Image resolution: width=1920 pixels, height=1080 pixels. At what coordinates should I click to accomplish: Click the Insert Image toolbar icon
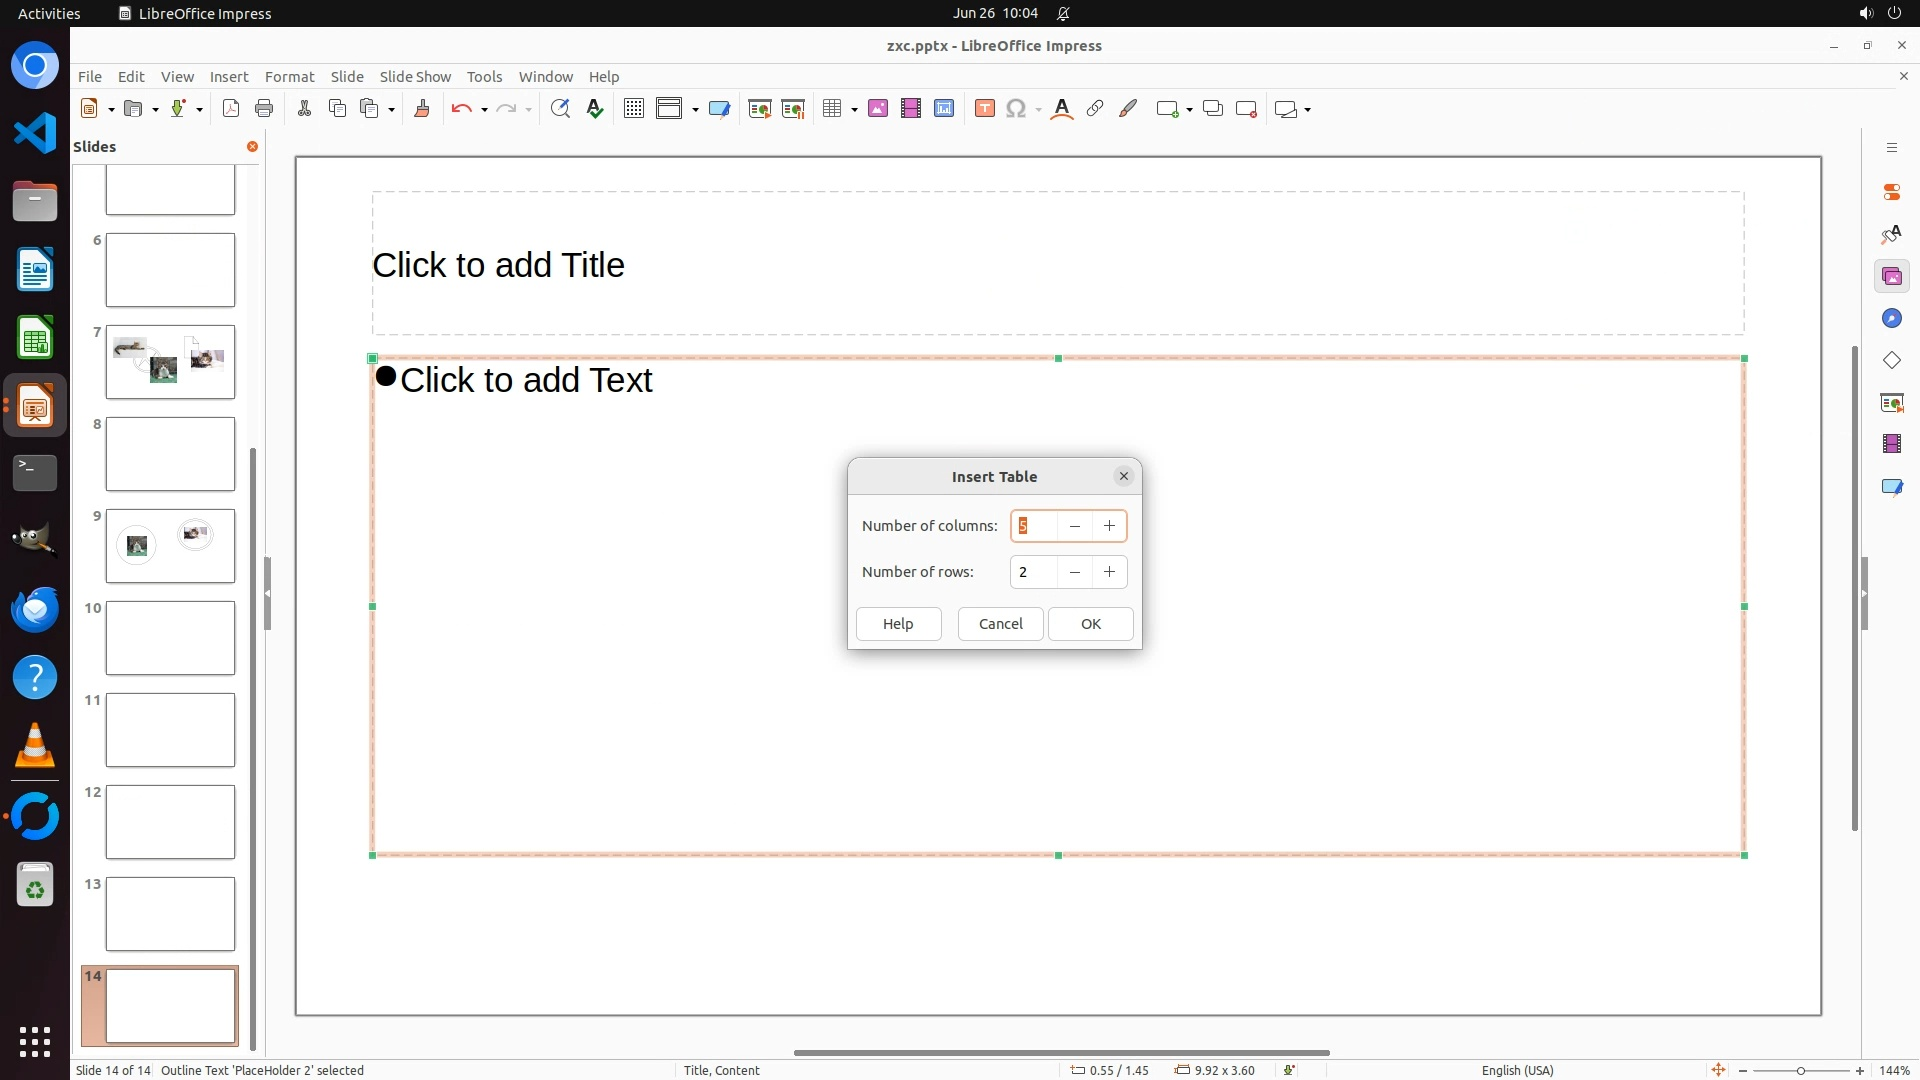[878, 109]
